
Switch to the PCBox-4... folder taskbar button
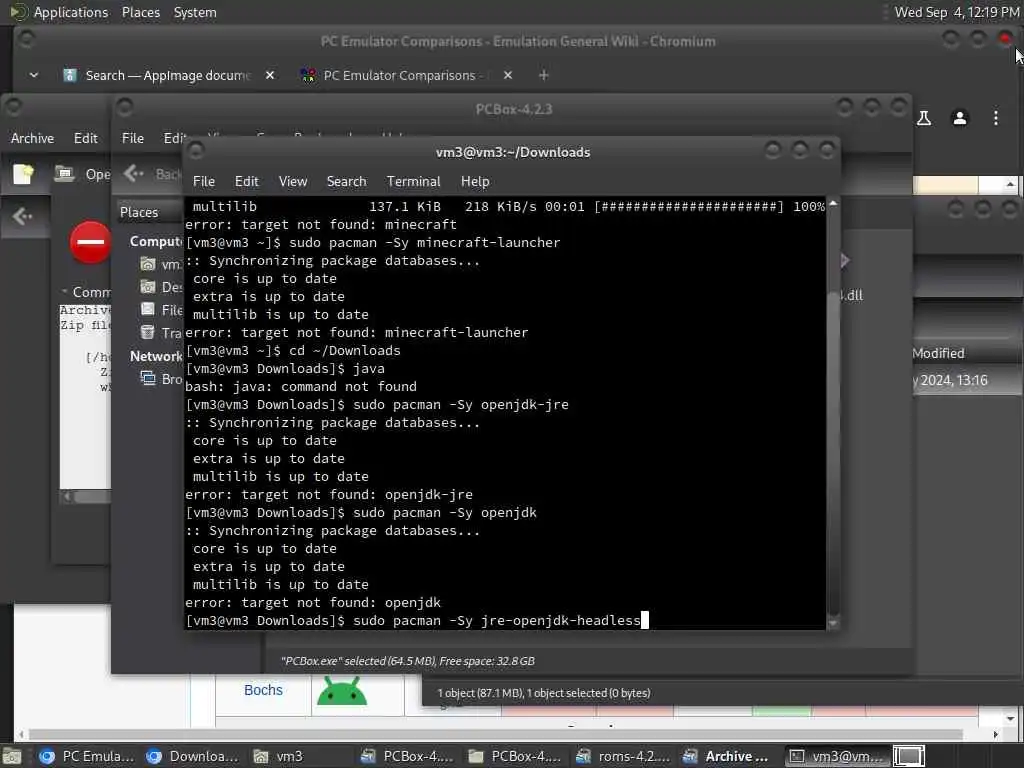pos(515,756)
